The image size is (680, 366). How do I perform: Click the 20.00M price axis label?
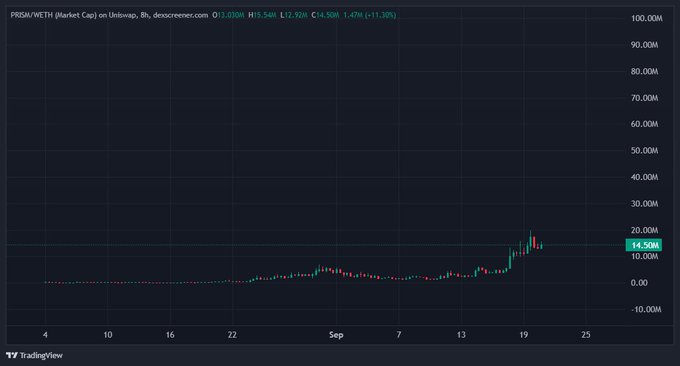[644, 230]
